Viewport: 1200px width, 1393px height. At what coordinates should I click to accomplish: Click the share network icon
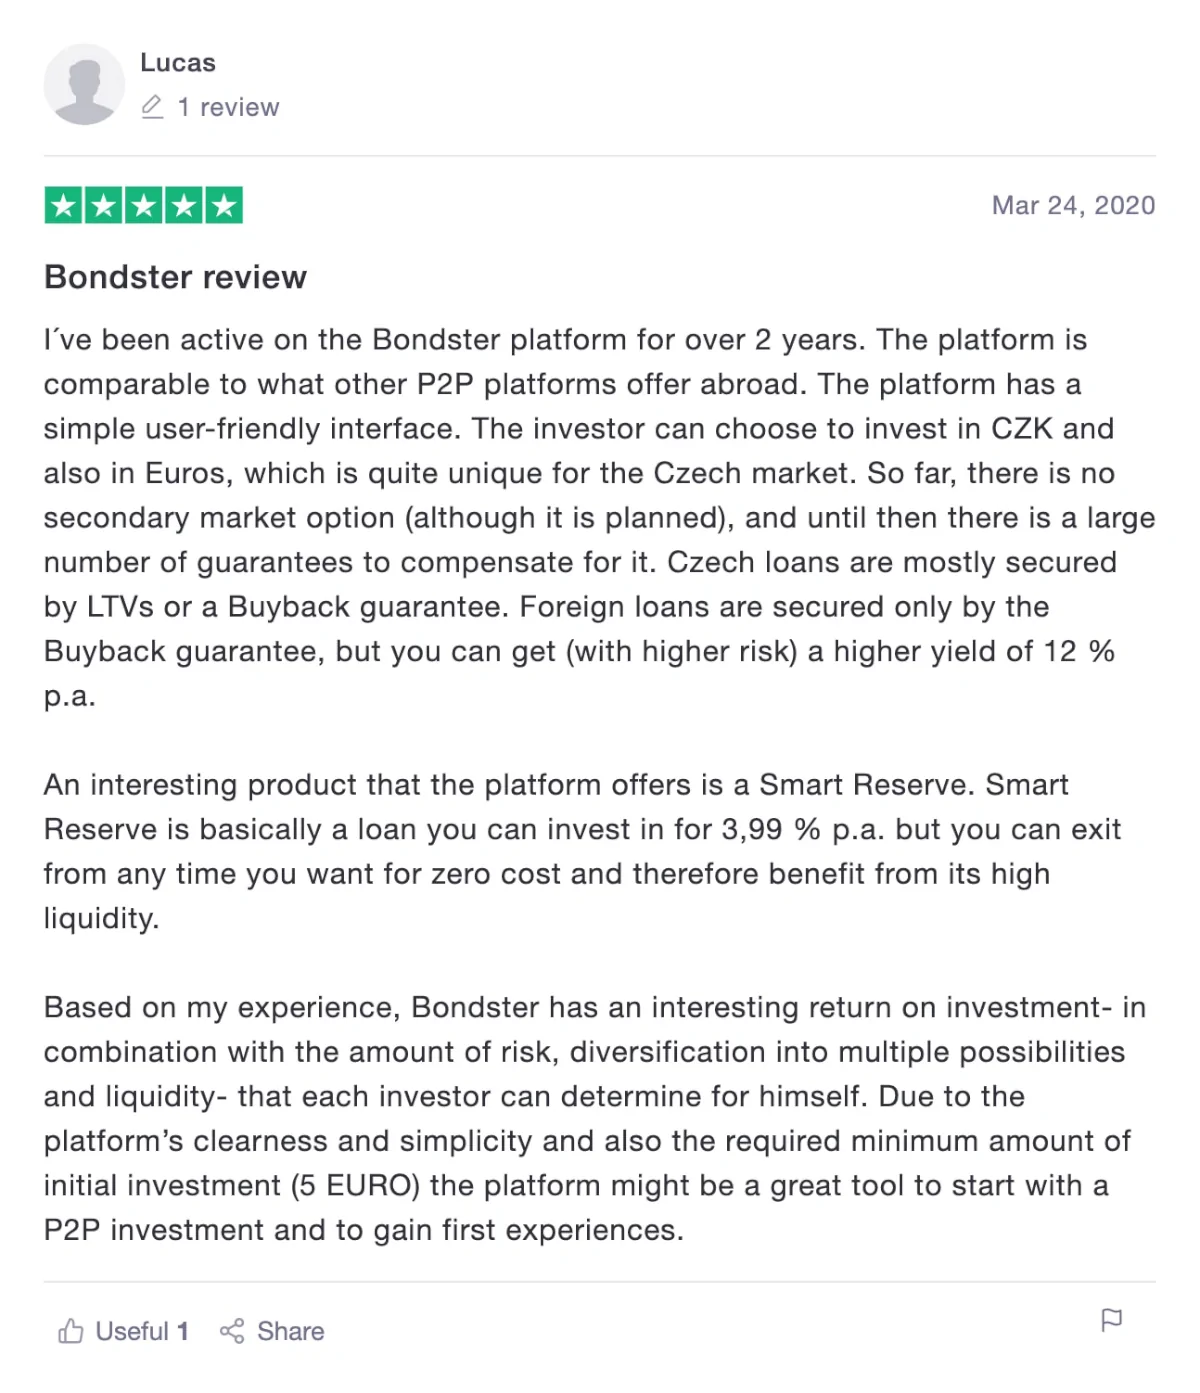click(x=232, y=1331)
